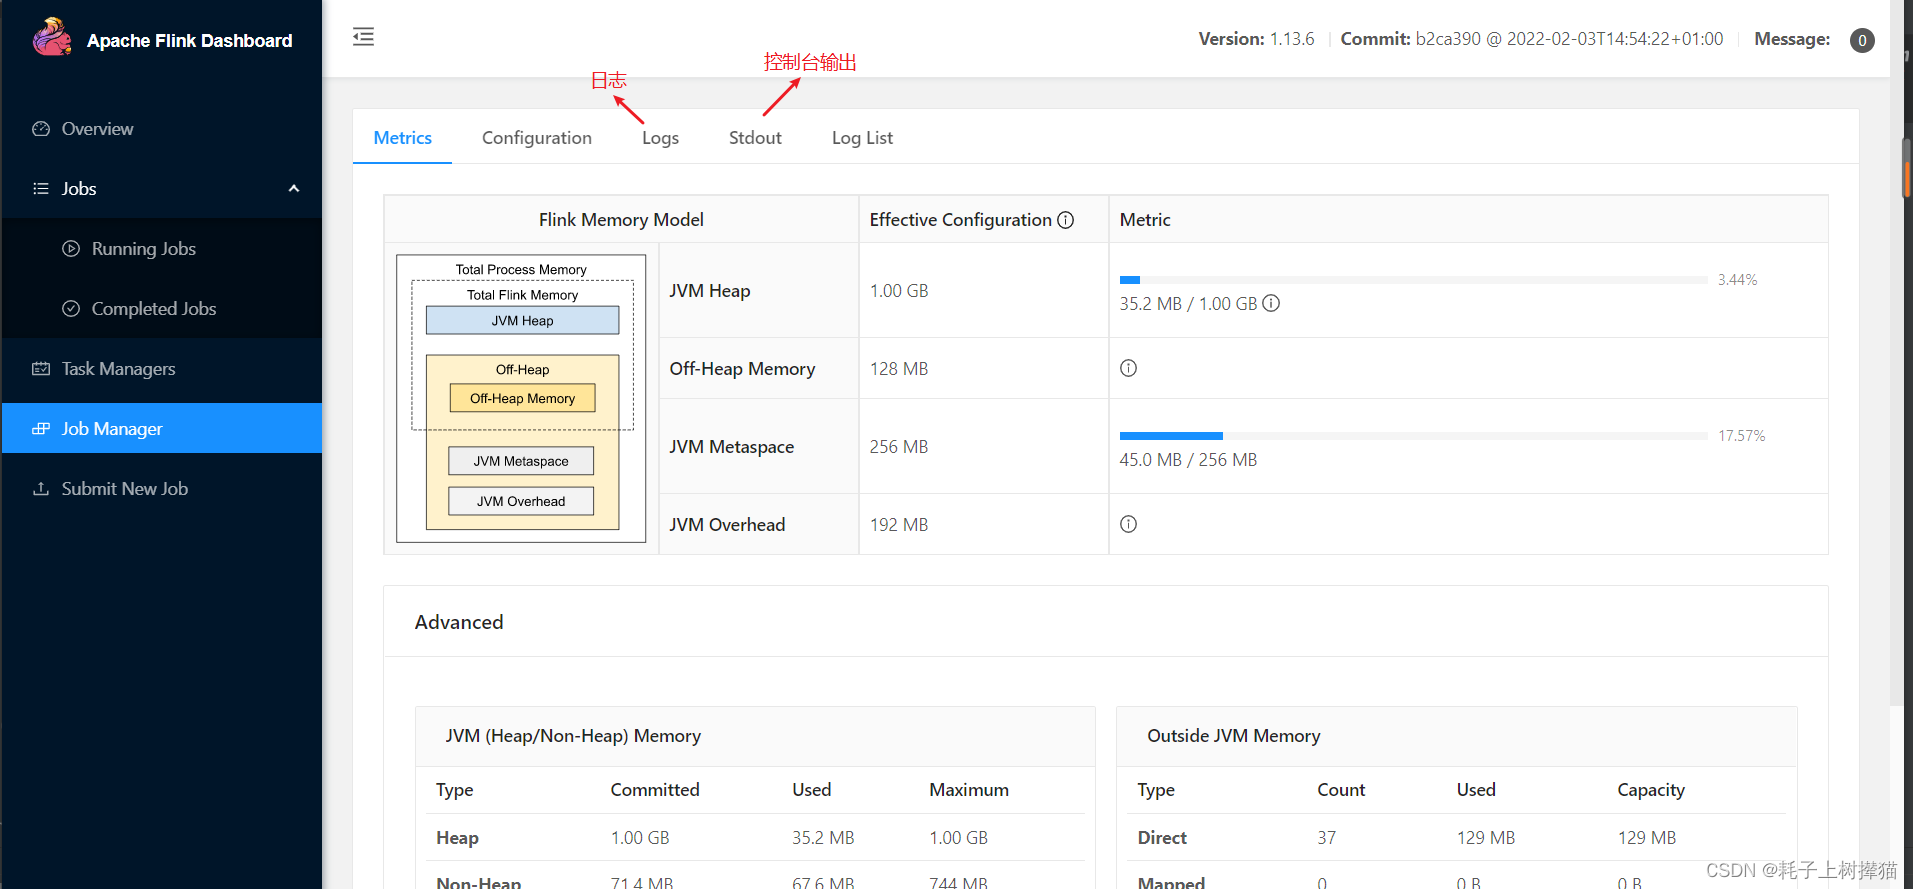Click the Submit New Job upload icon
This screenshot has height=889, width=1913.
41,489
